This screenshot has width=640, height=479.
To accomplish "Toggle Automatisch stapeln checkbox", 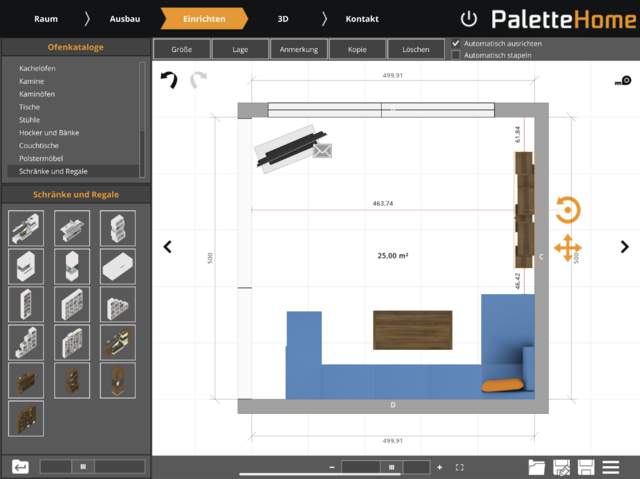I will [x=456, y=55].
